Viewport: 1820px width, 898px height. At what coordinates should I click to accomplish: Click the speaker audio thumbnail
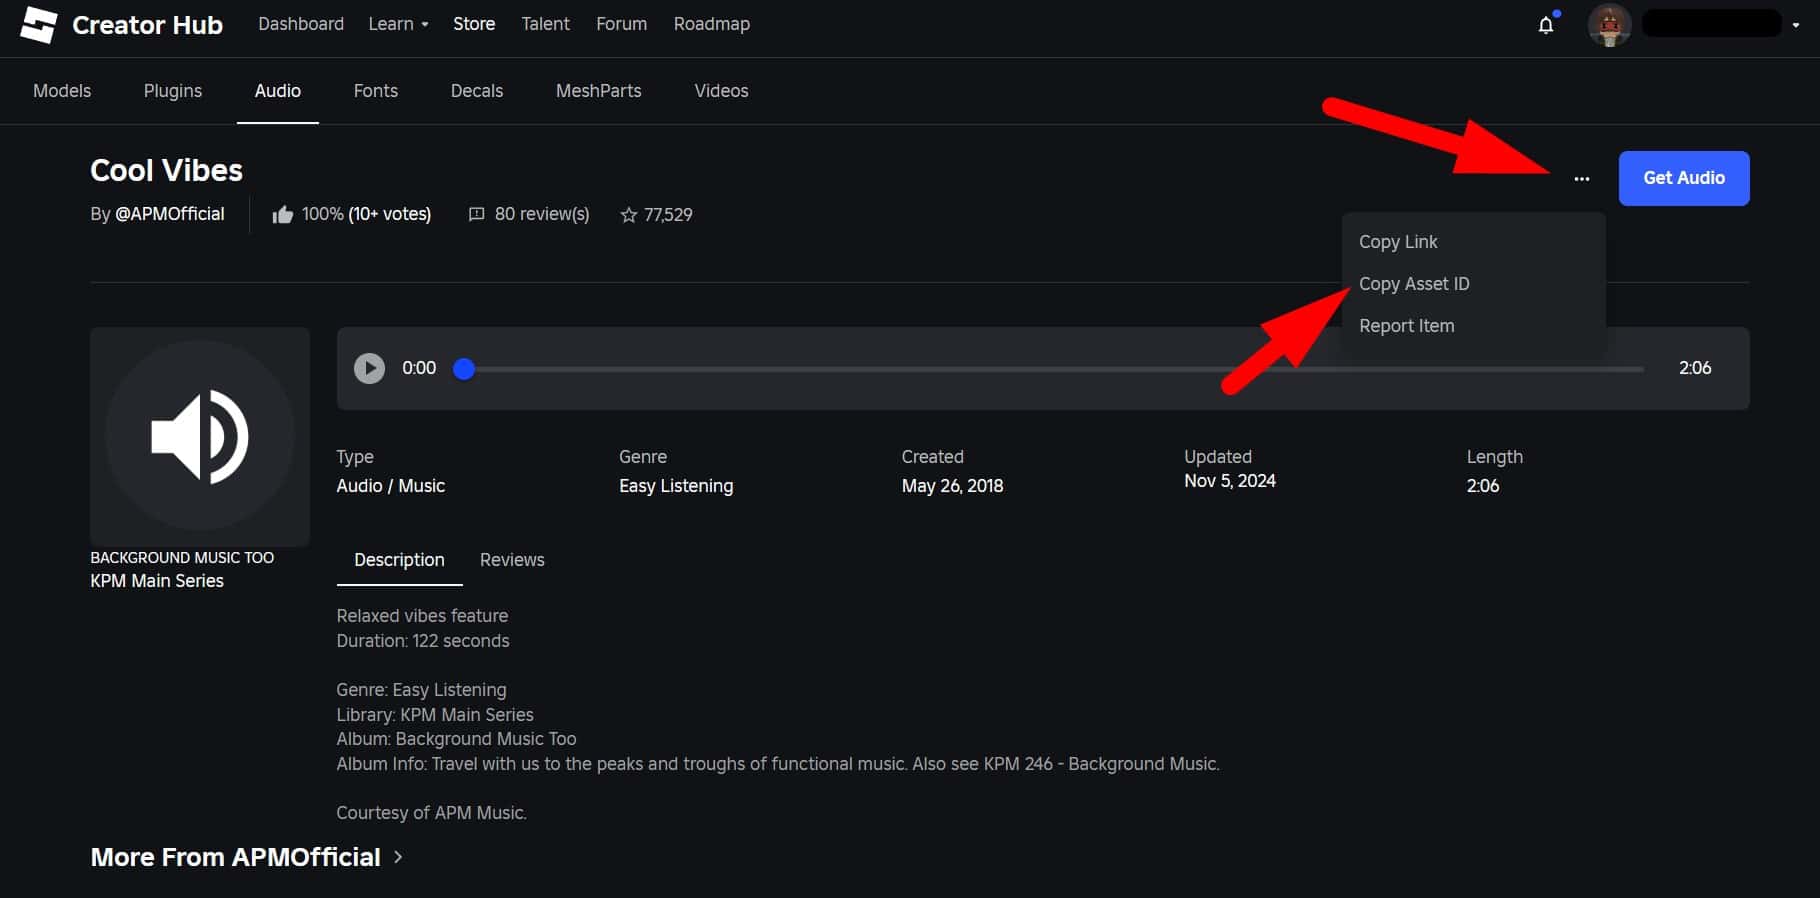200,437
